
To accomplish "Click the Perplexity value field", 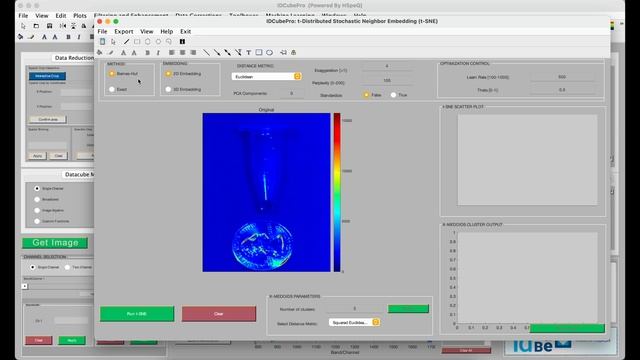I will (x=387, y=81).
